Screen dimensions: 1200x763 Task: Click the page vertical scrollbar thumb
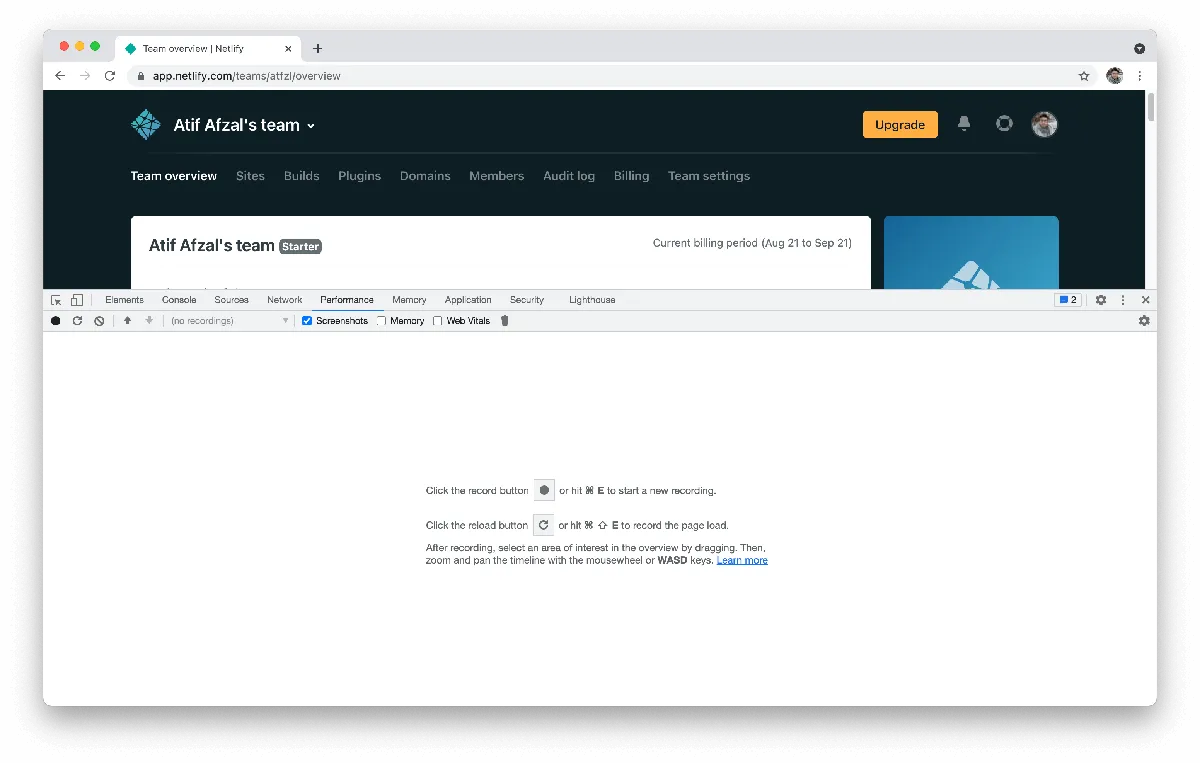tap(1151, 107)
